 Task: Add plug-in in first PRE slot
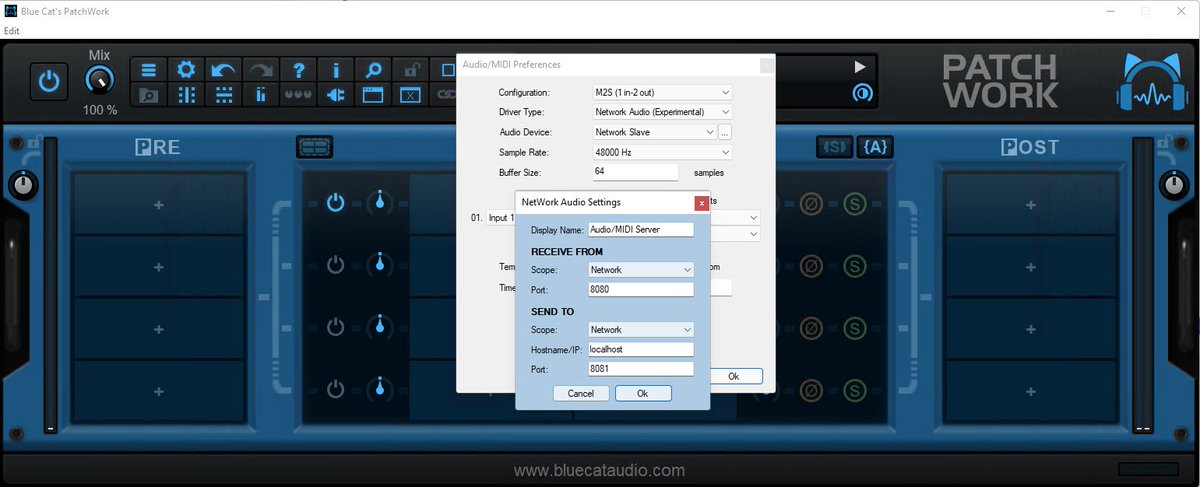point(158,205)
